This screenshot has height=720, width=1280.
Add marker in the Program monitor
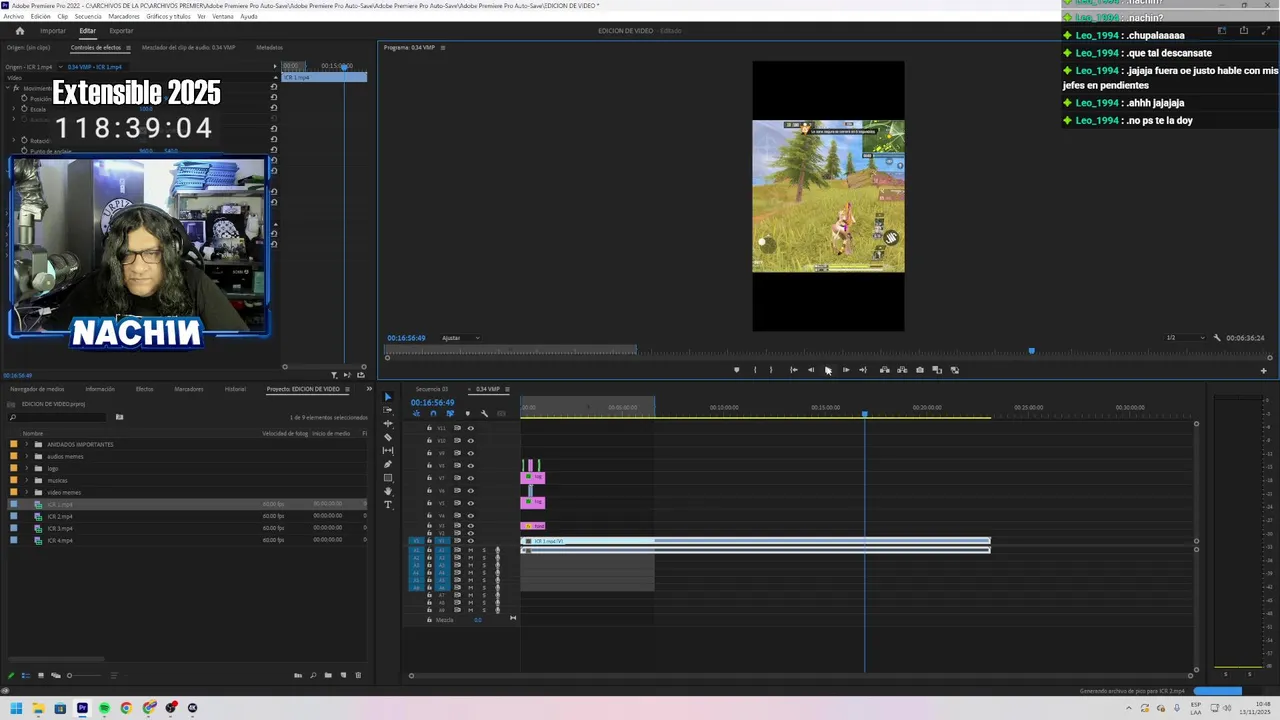click(x=737, y=370)
